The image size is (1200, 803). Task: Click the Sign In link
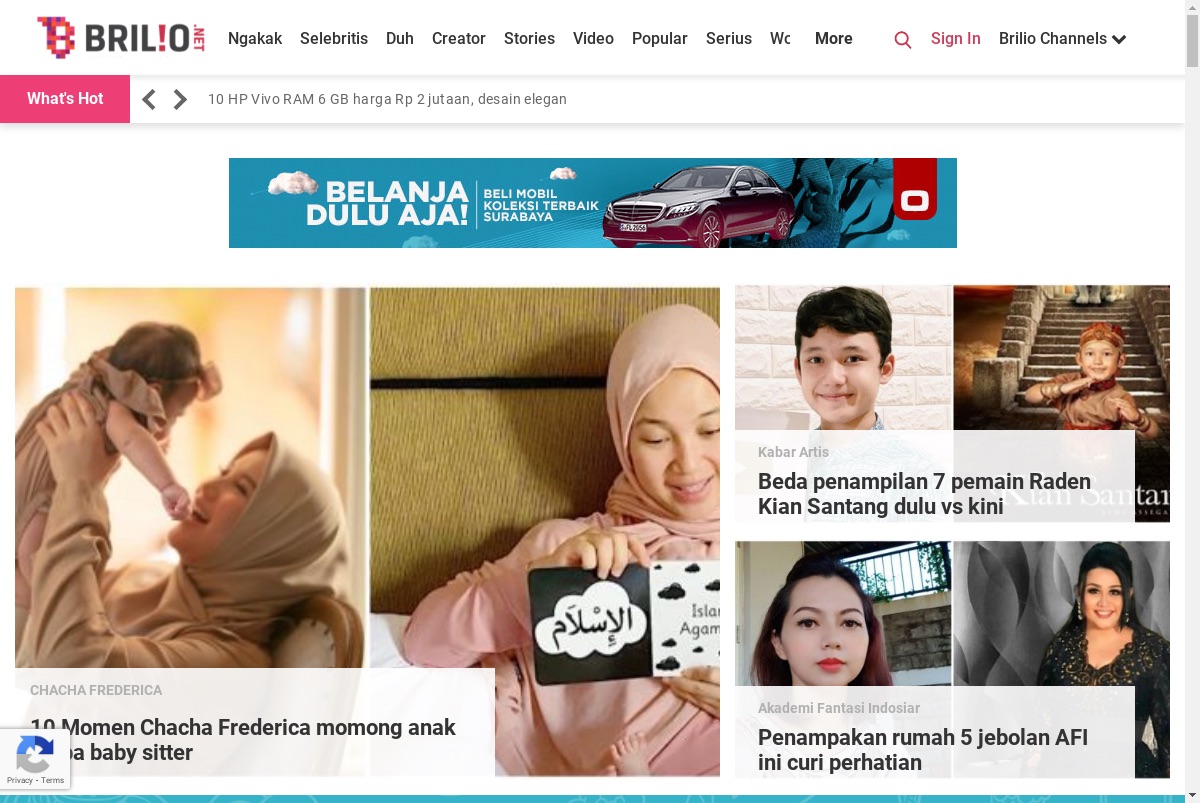pyautogui.click(x=955, y=39)
